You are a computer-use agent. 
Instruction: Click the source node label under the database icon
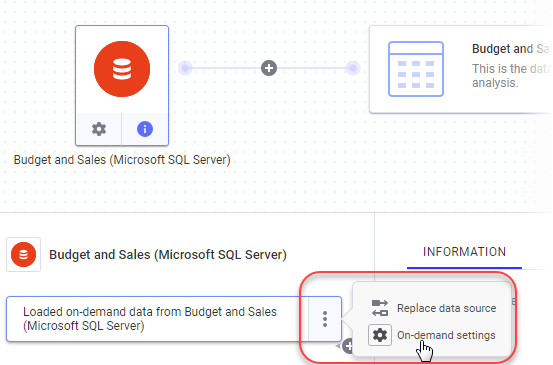coord(122,160)
